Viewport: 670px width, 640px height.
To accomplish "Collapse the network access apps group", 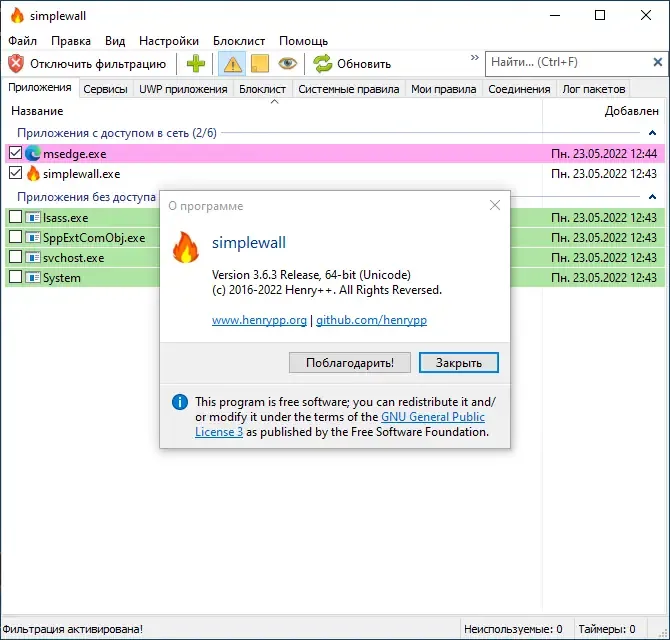I will pos(652,133).
